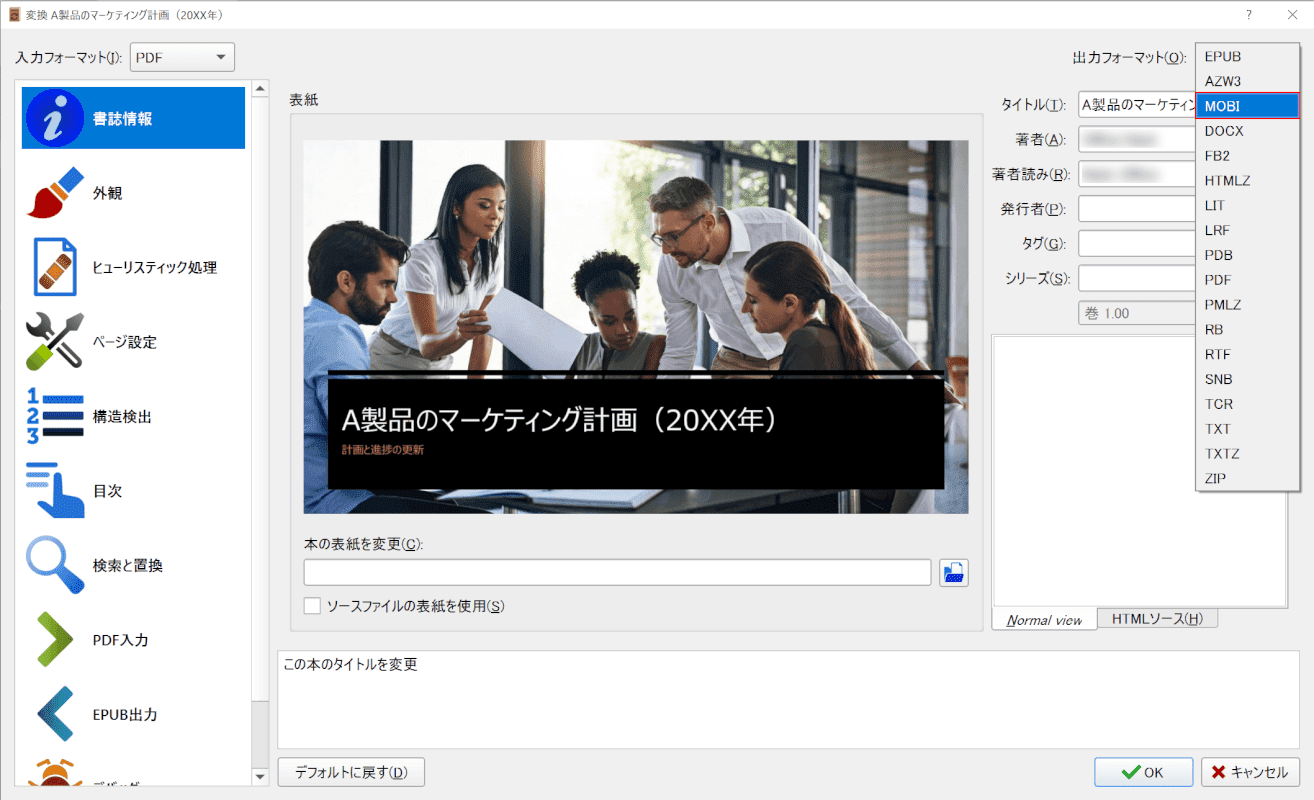Open the 構造検出 section
Image resolution: width=1314 pixels, height=800 pixels.
tap(133, 416)
